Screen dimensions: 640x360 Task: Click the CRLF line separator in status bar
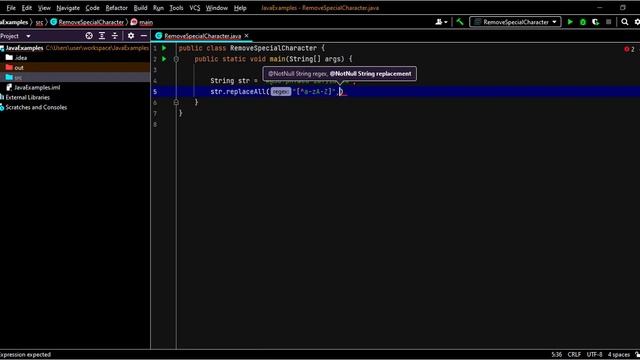coord(574,354)
